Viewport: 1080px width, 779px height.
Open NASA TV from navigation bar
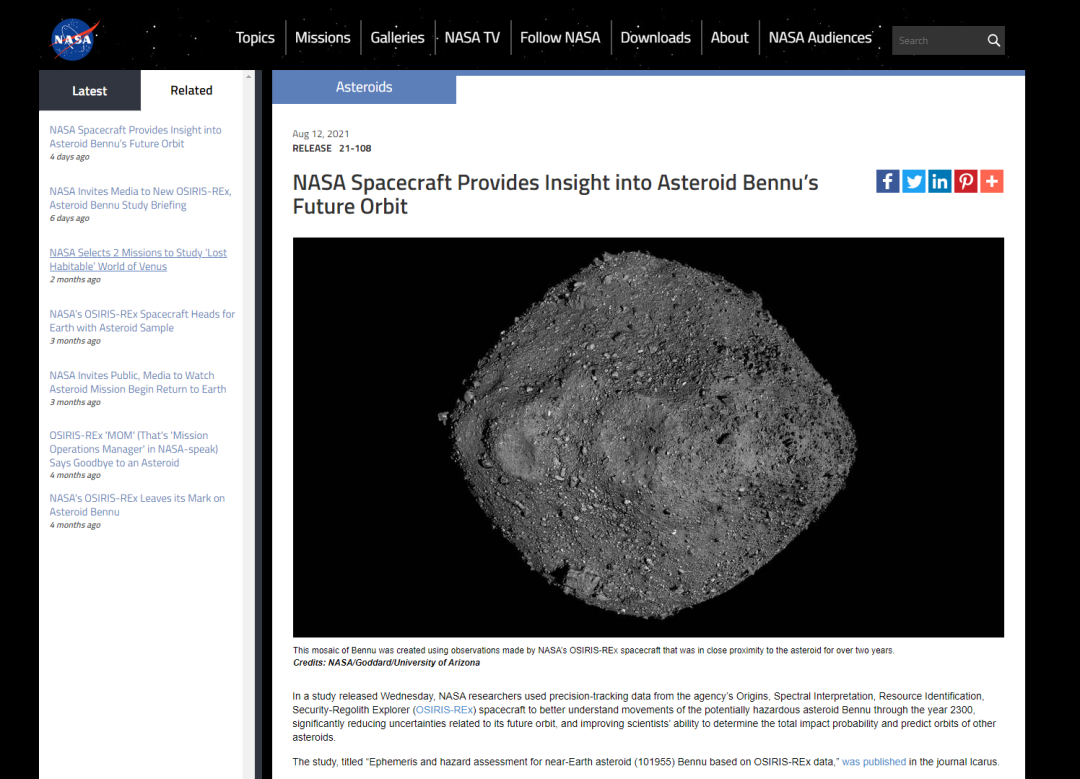point(472,38)
